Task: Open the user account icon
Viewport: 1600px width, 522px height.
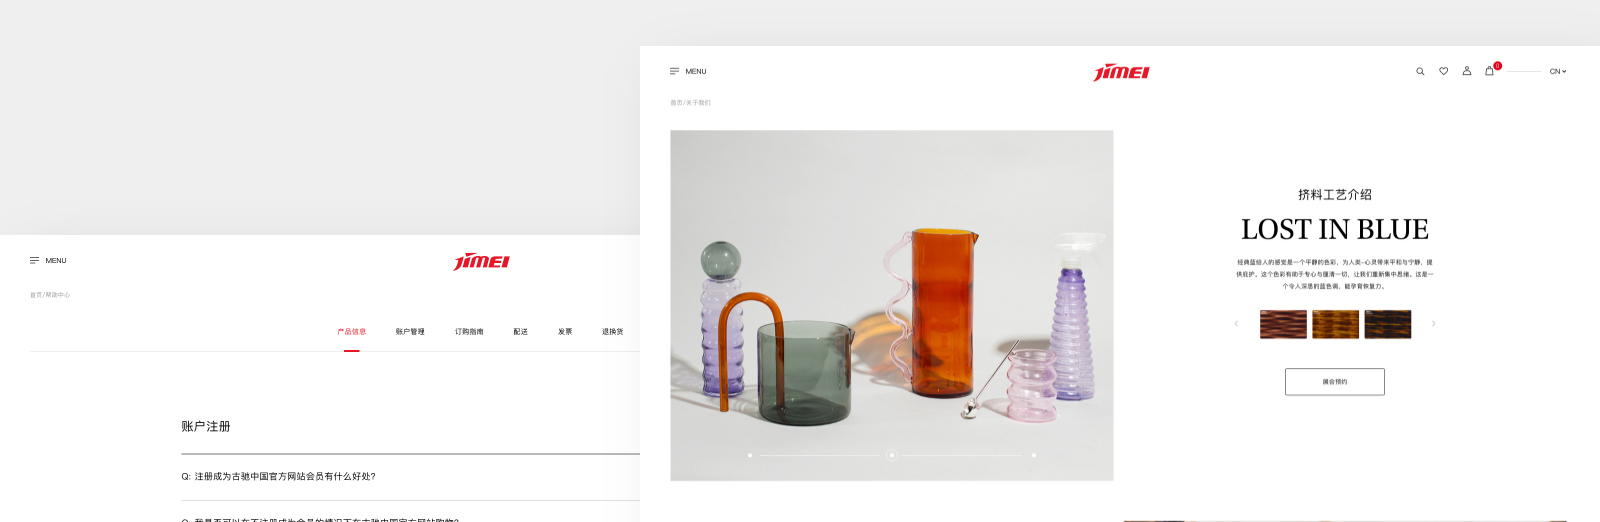Action: (x=1467, y=71)
